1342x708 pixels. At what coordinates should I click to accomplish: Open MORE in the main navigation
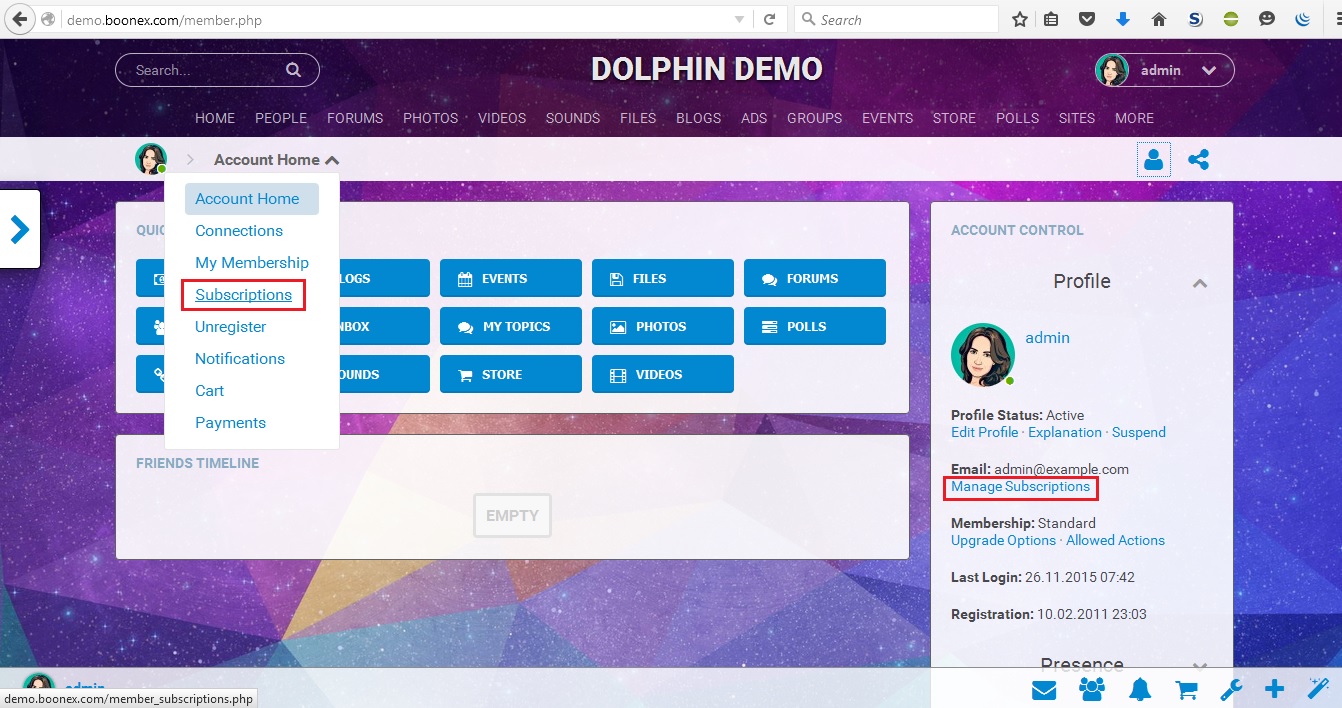1134,118
